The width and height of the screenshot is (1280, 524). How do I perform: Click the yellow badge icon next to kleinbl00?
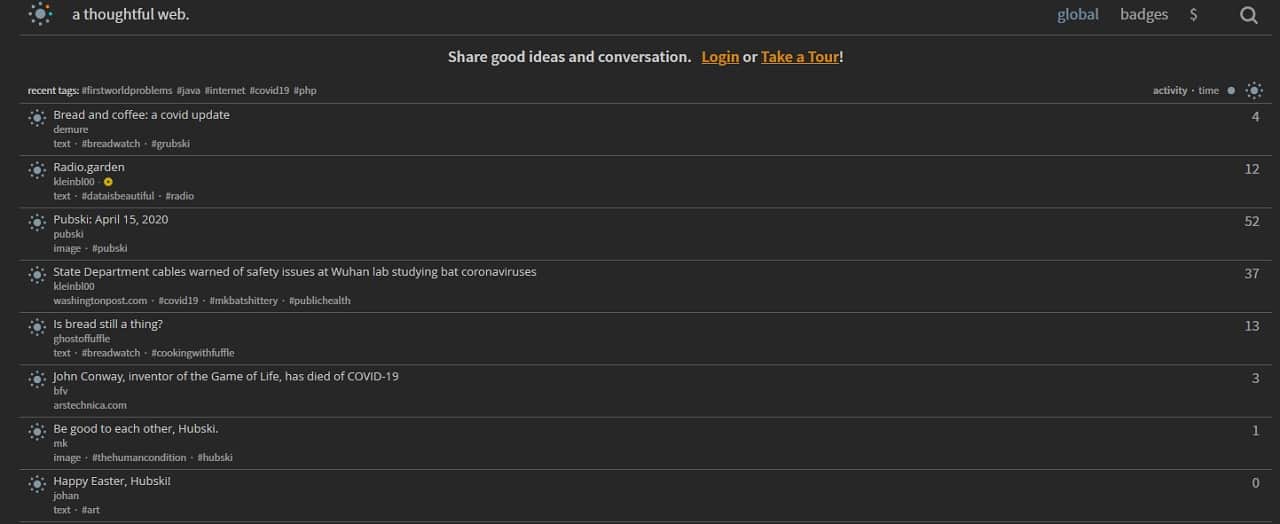pos(108,182)
